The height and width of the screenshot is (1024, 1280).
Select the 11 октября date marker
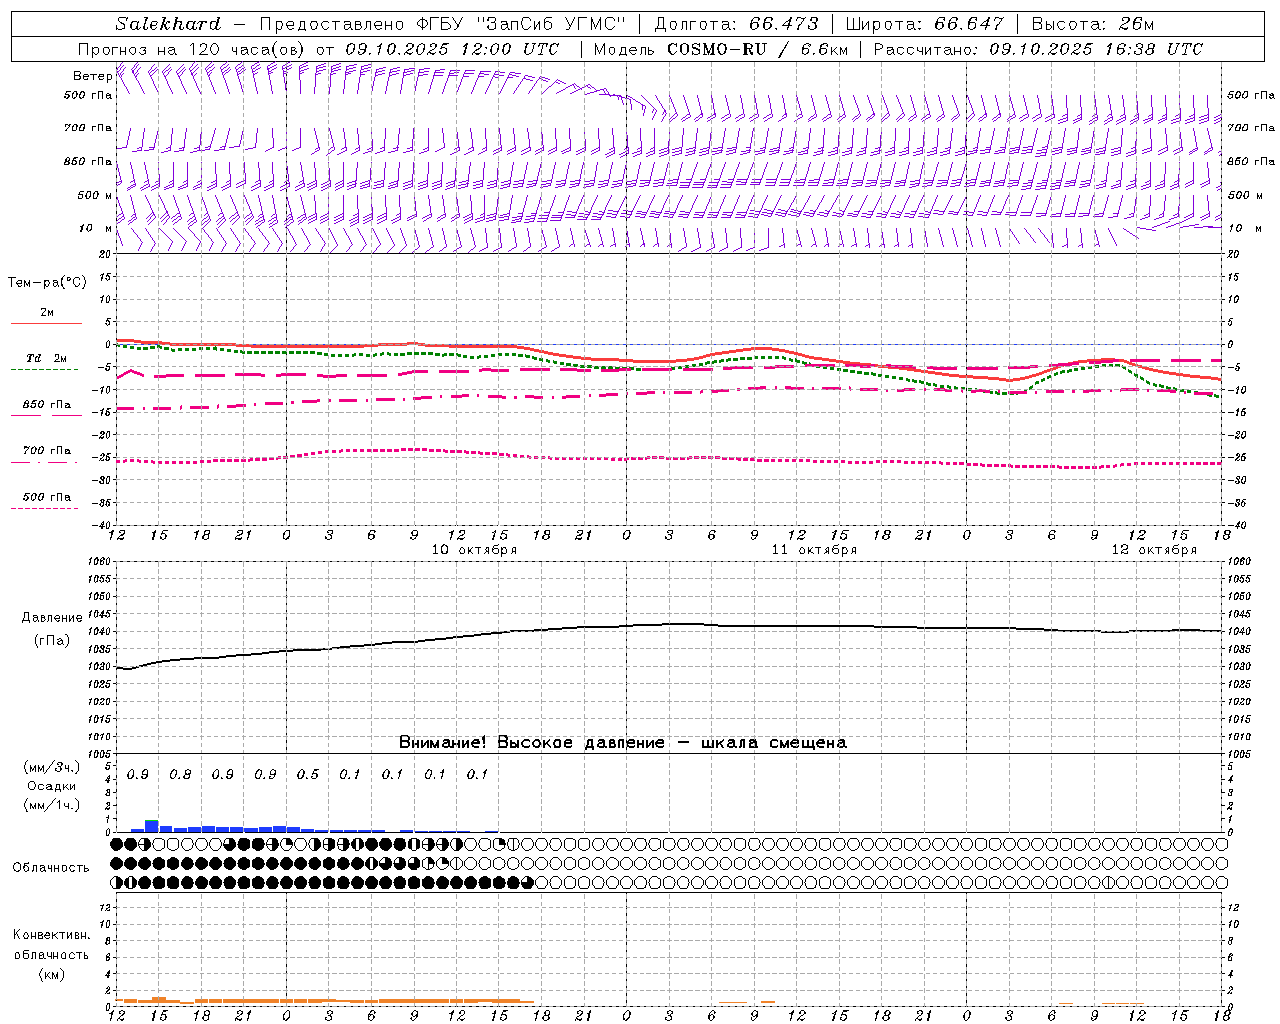(x=814, y=550)
